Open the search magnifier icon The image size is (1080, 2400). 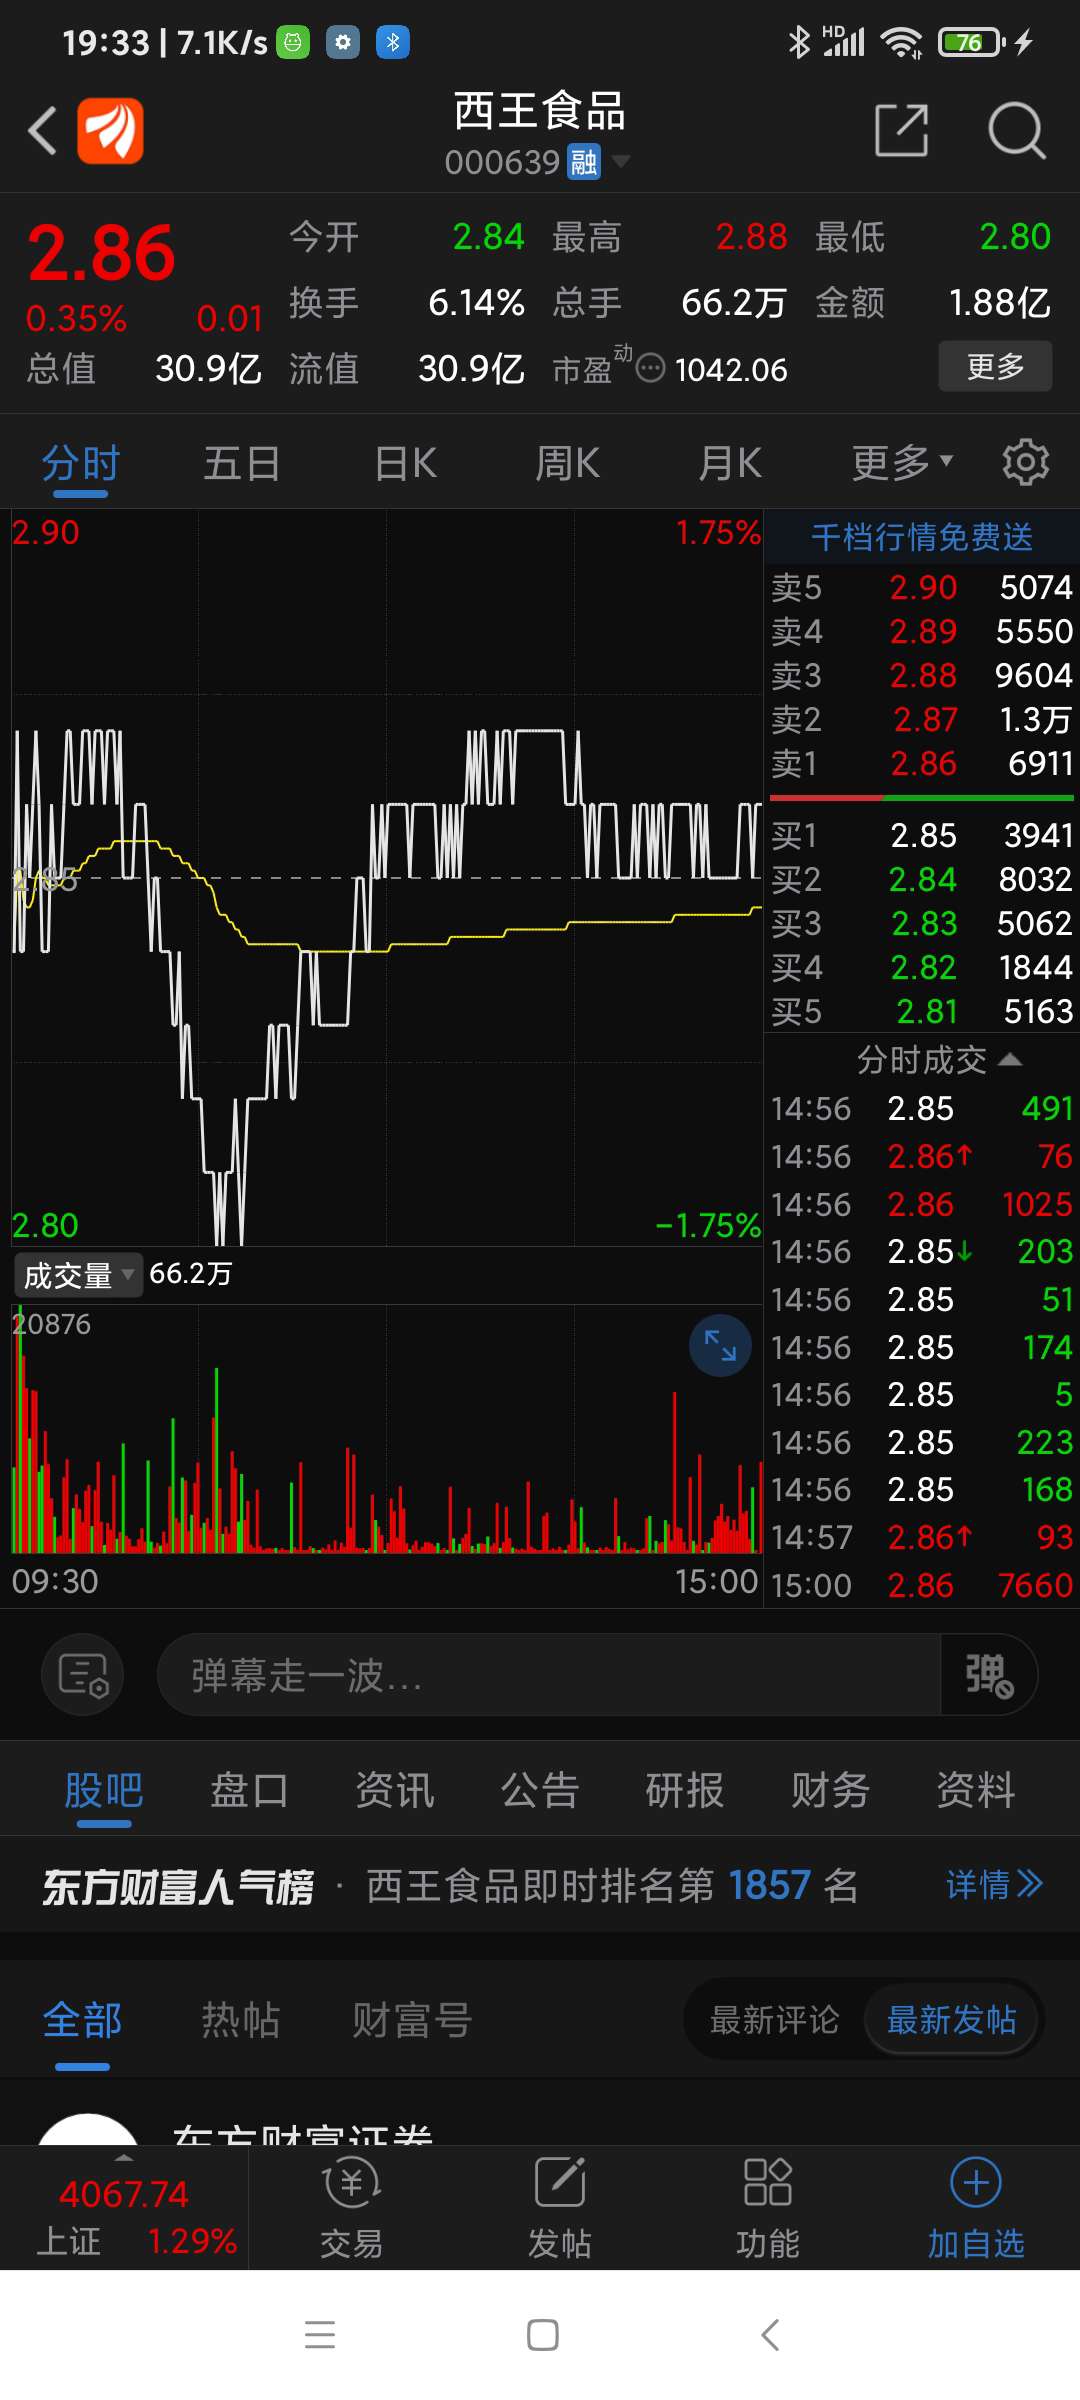point(1016,130)
